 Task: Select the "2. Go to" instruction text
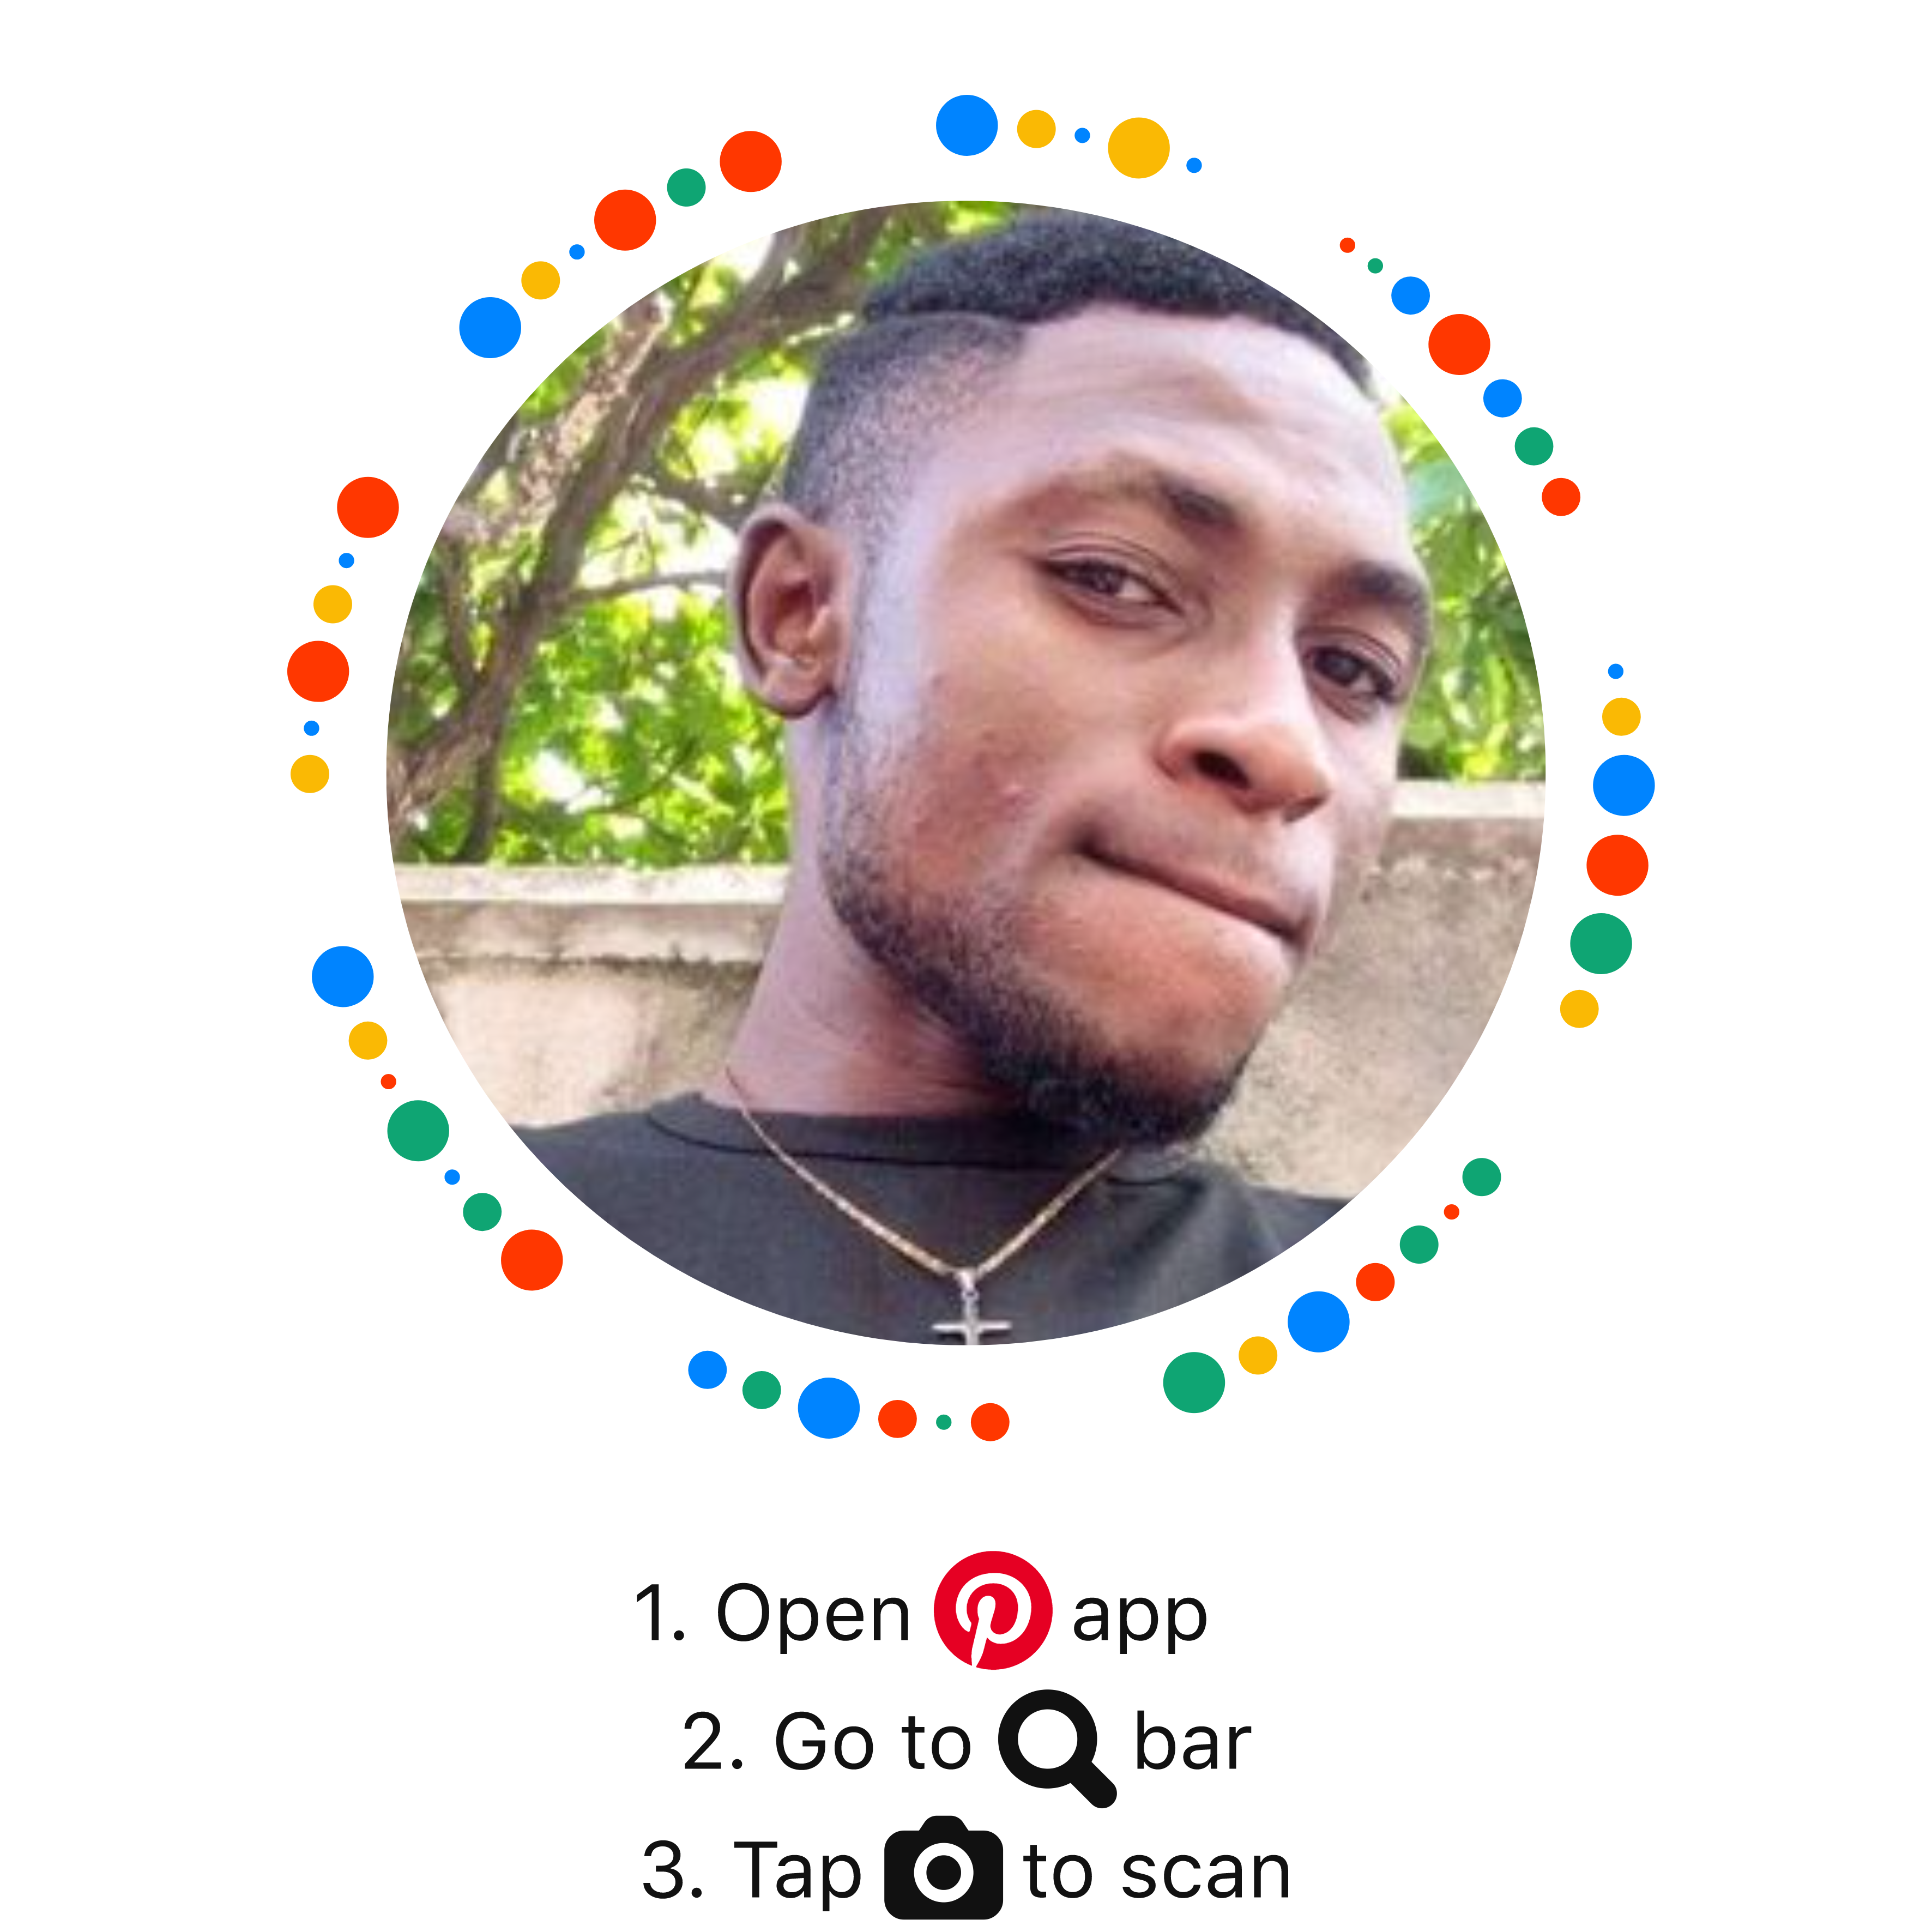tap(826, 1742)
